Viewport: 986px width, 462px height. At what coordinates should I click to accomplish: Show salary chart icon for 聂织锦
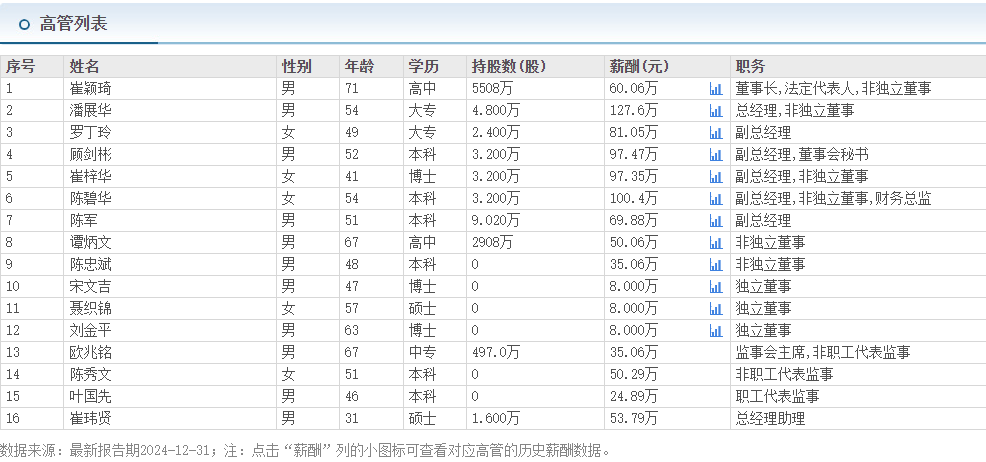(715, 309)
